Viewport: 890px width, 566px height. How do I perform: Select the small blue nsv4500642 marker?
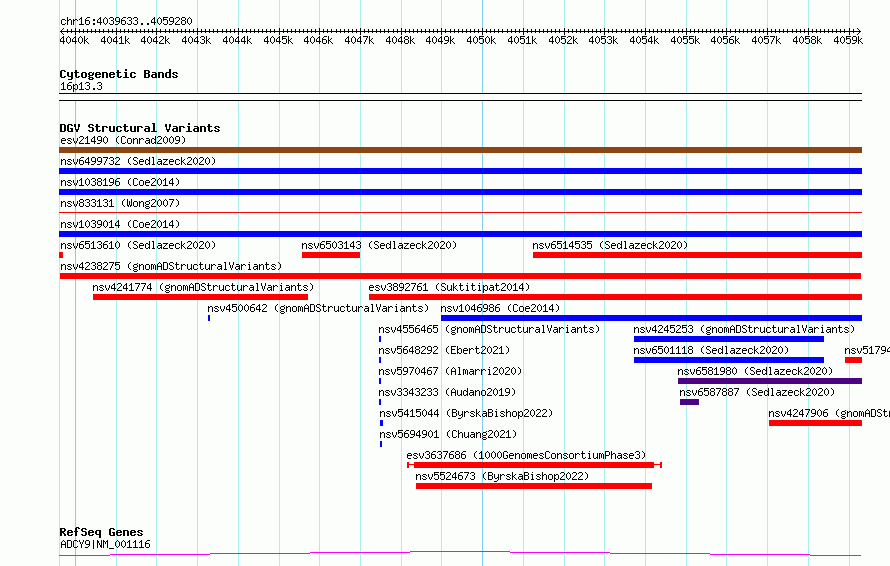[209, 318]
